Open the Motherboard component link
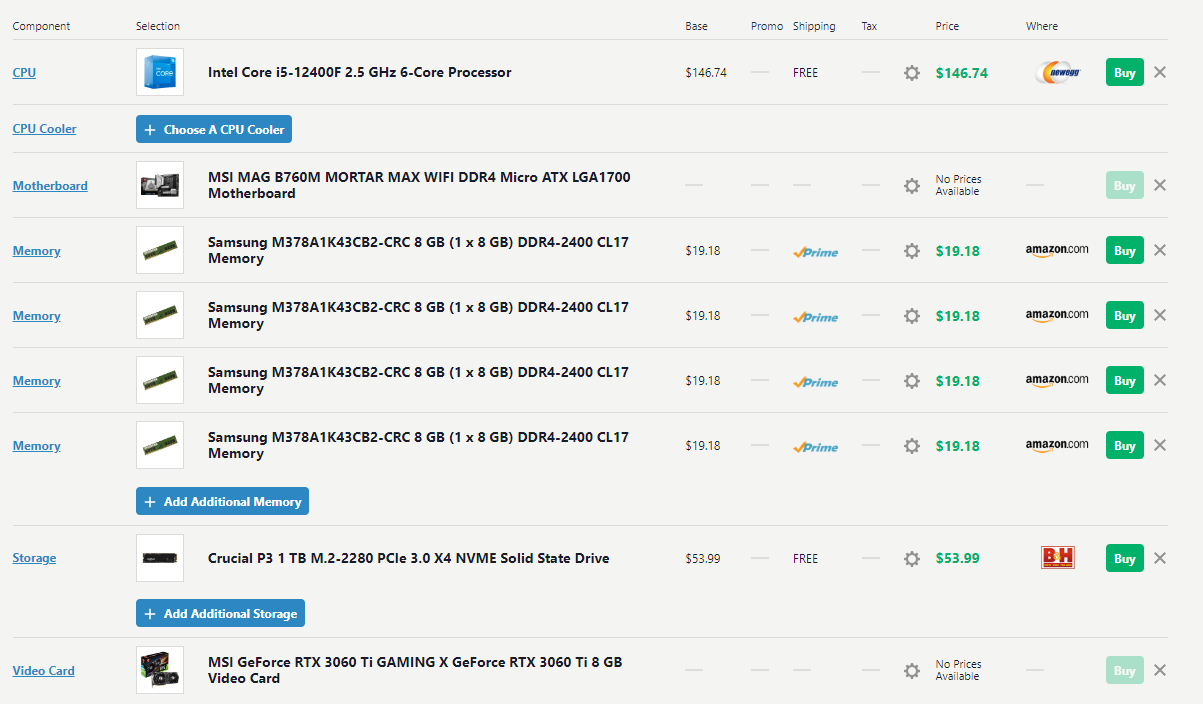This screenshot has height=704, width=1203. 50,186
